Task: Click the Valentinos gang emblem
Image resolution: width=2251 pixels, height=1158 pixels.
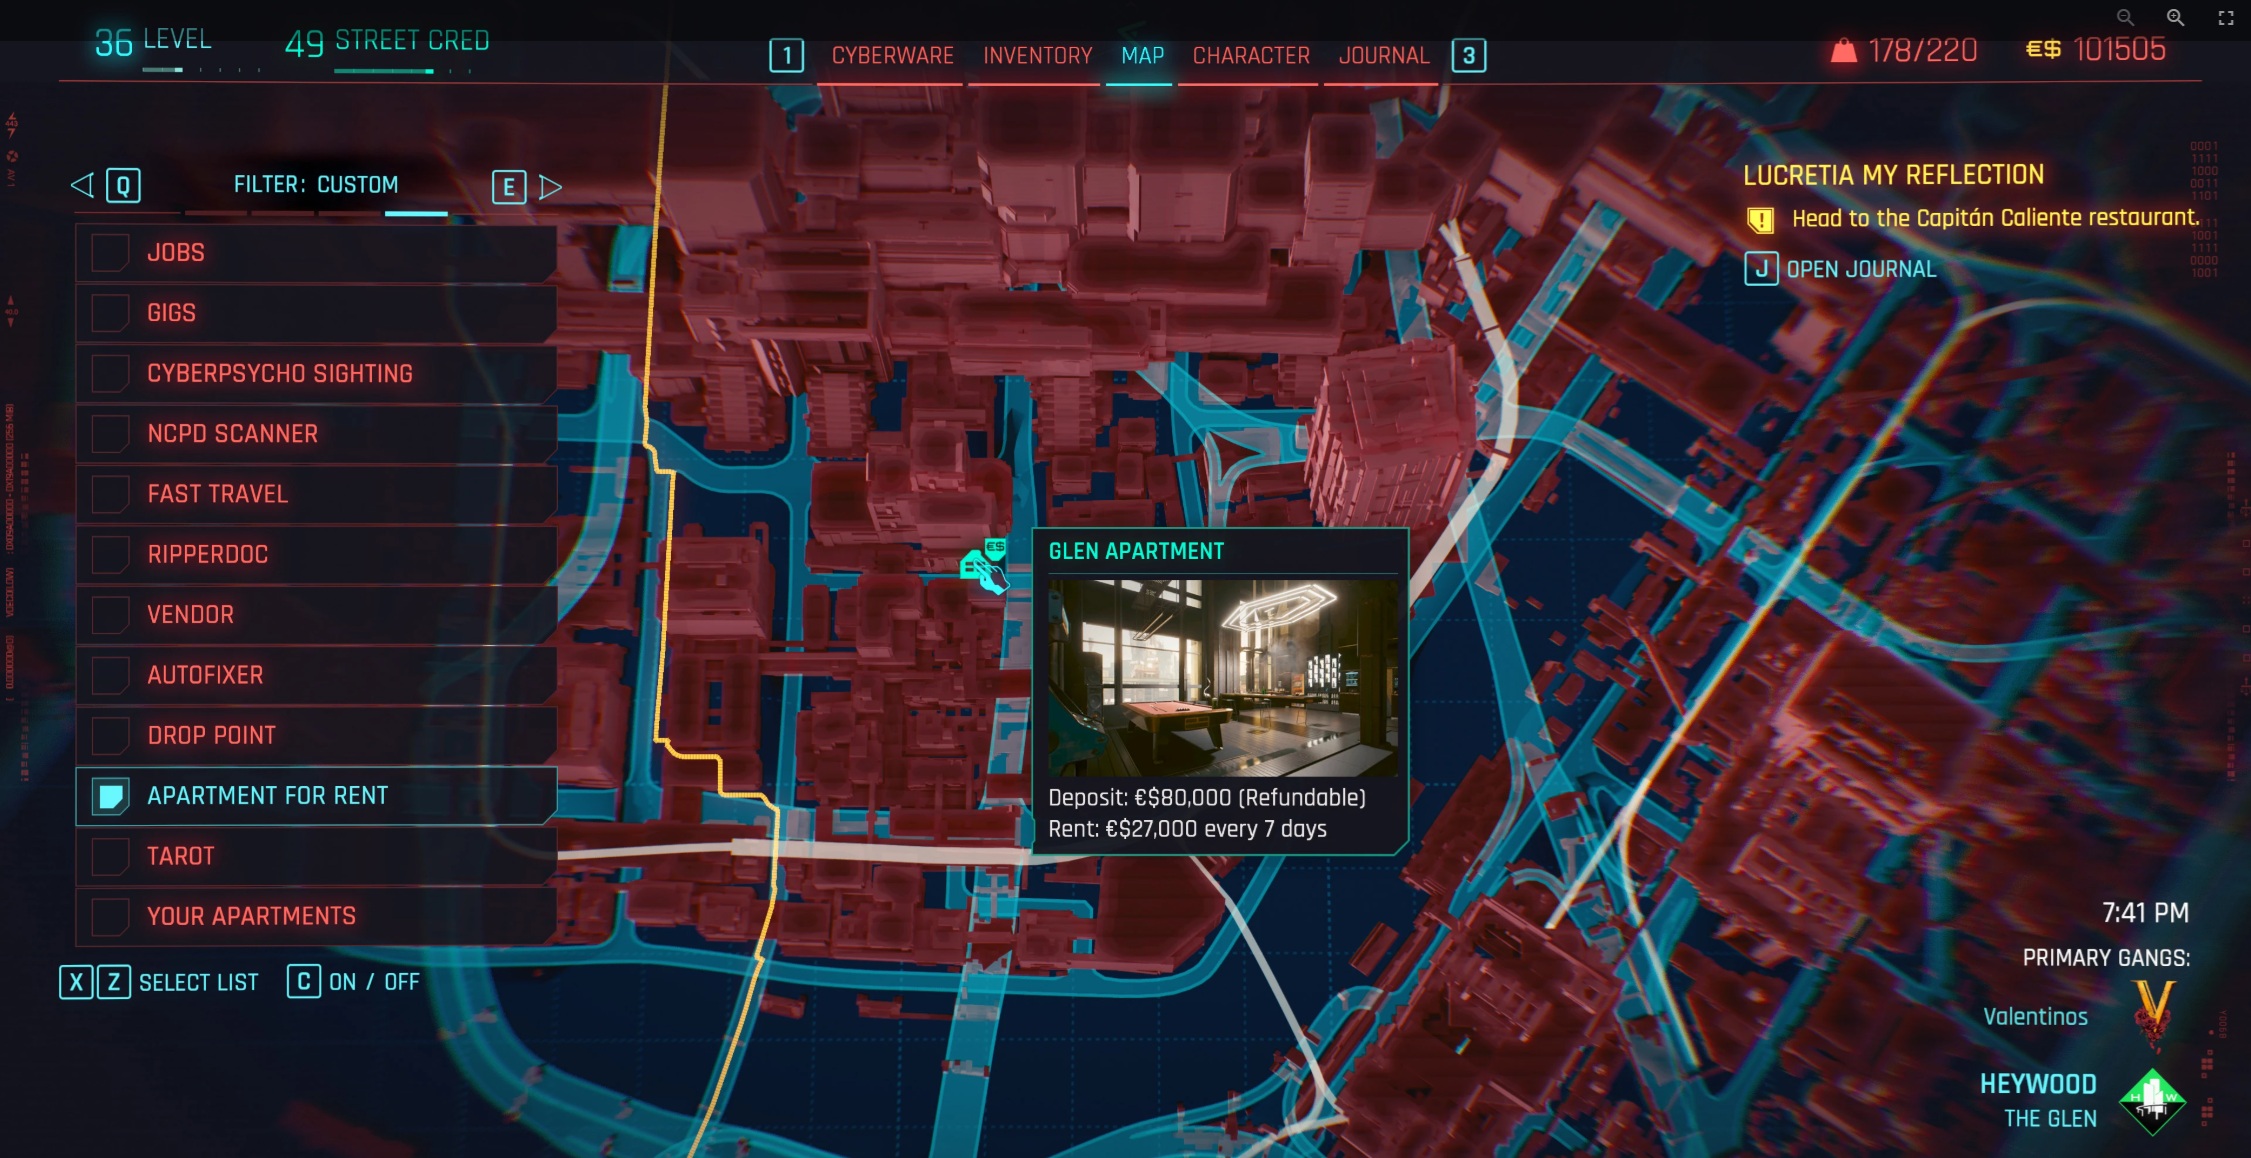Action: tap(2153, 1014)
